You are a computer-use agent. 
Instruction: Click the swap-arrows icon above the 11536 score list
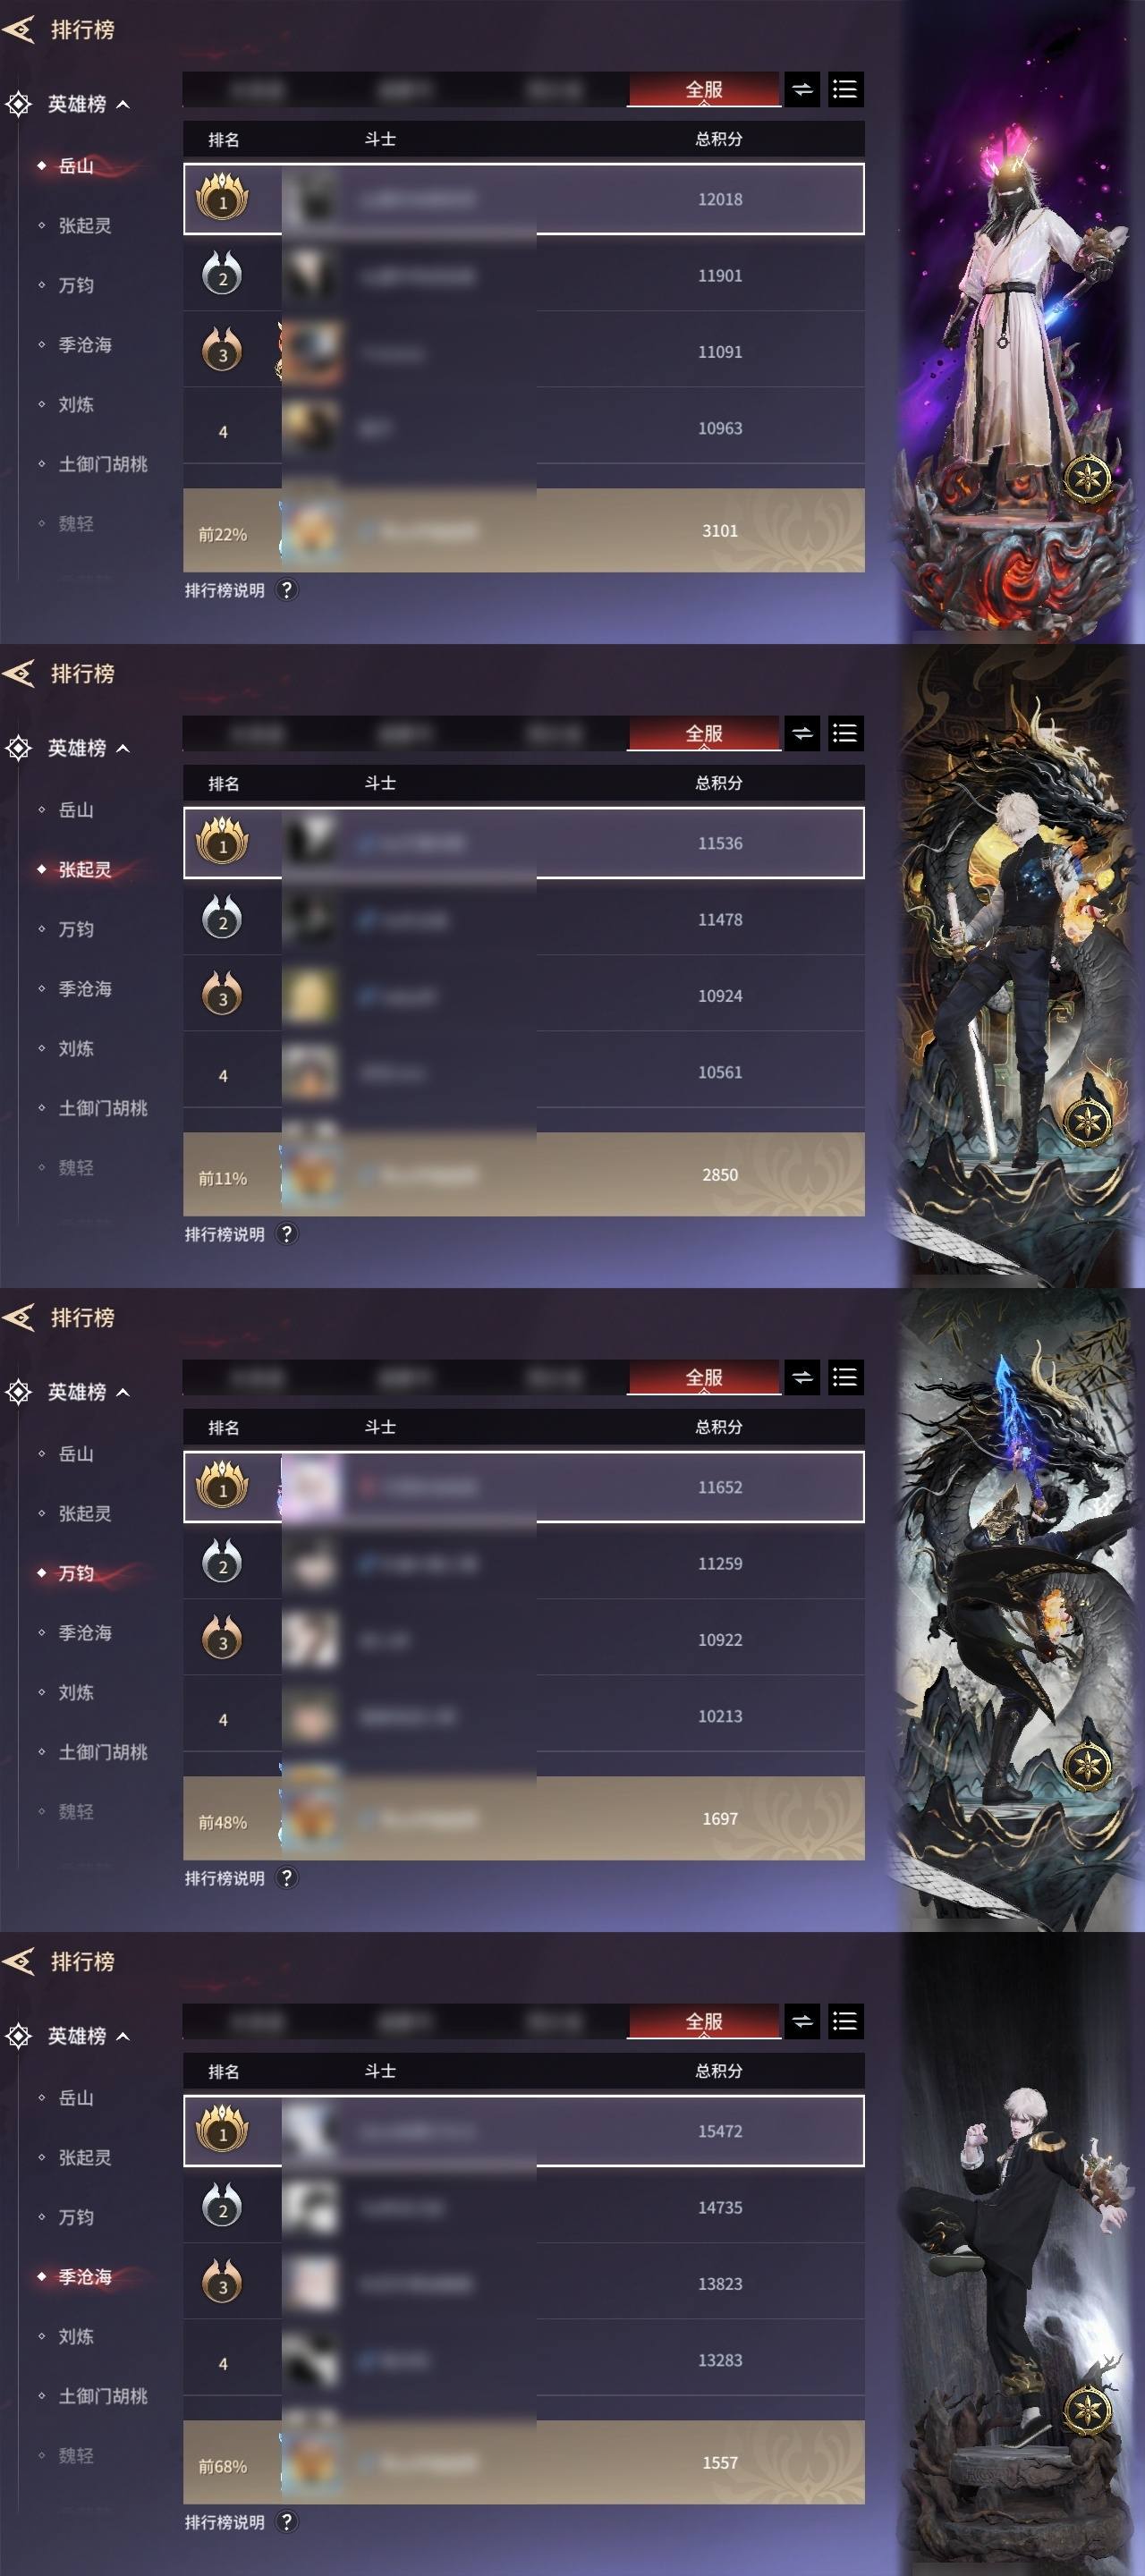(802, 734)
